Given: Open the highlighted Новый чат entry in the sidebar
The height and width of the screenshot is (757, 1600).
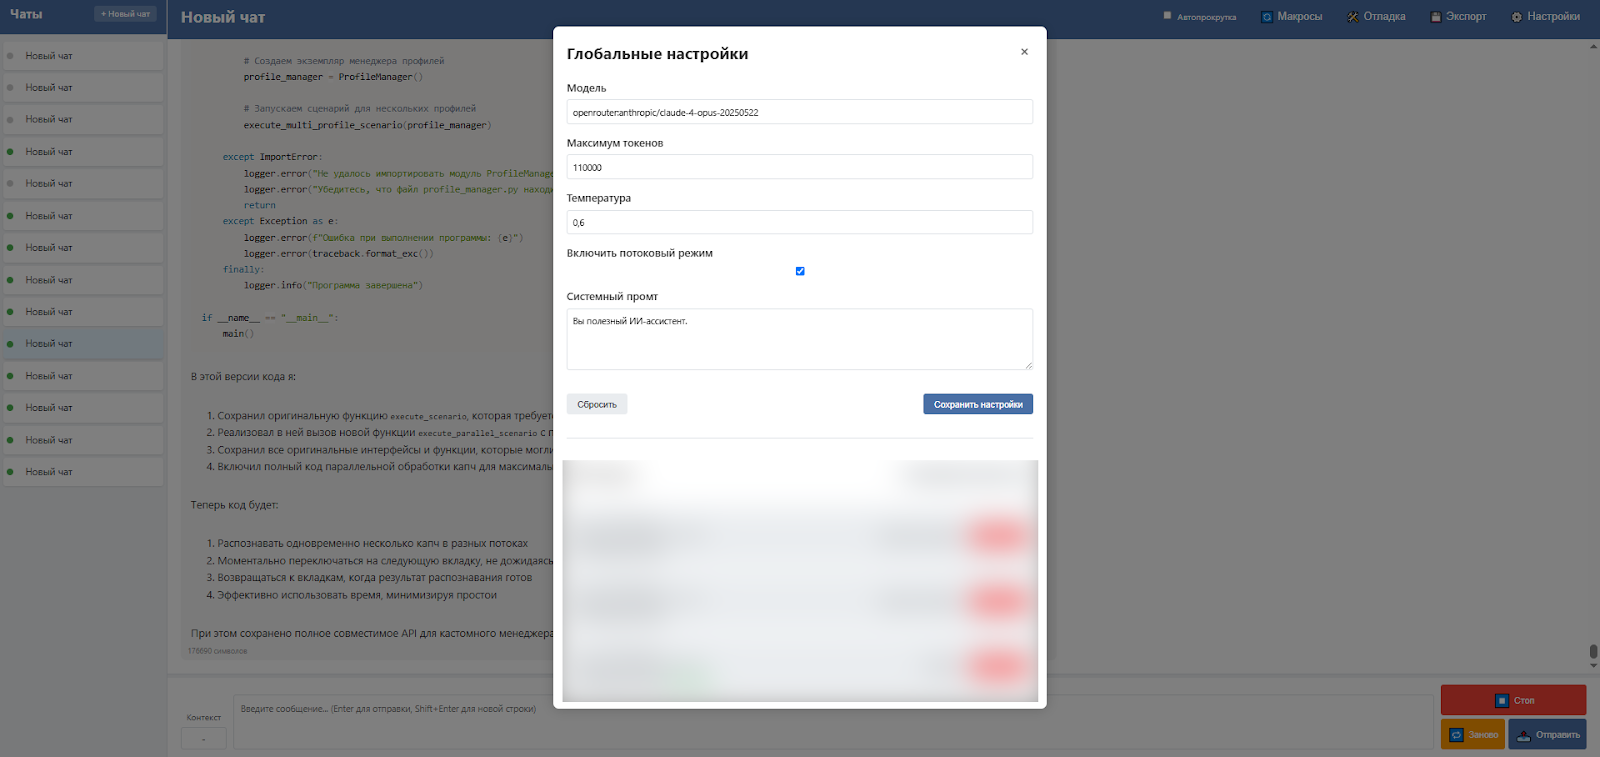Looking at the screenshot, I should tap(84, 343).
